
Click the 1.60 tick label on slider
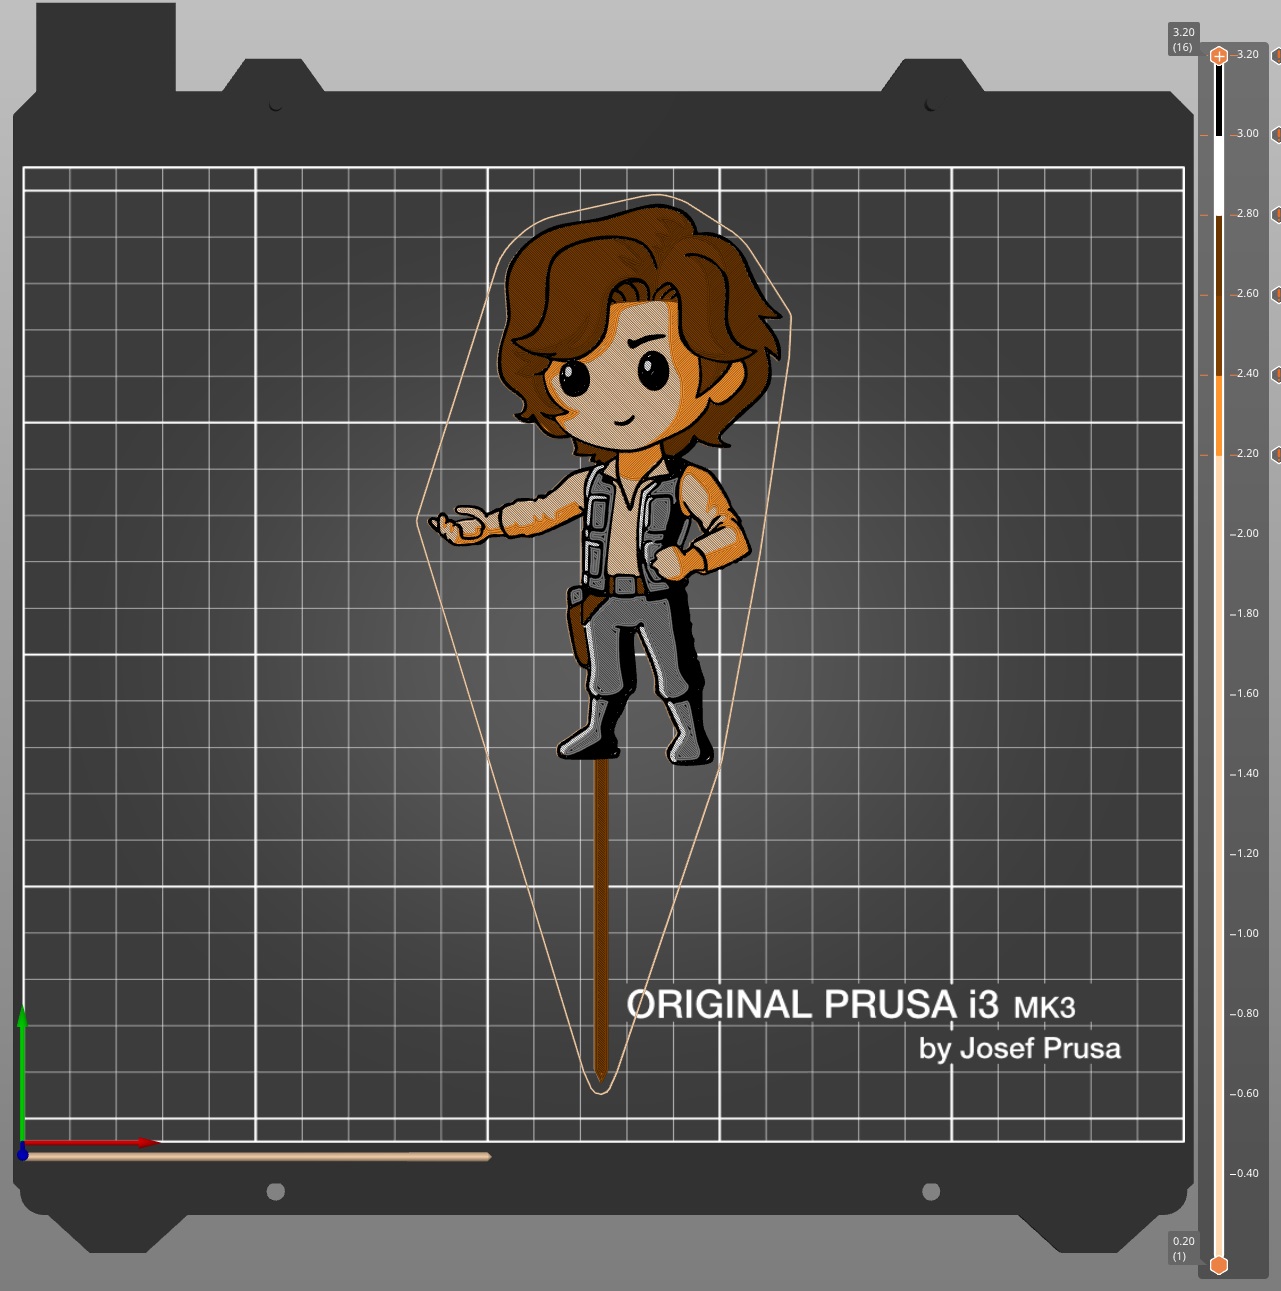[x=1247, y=694]
